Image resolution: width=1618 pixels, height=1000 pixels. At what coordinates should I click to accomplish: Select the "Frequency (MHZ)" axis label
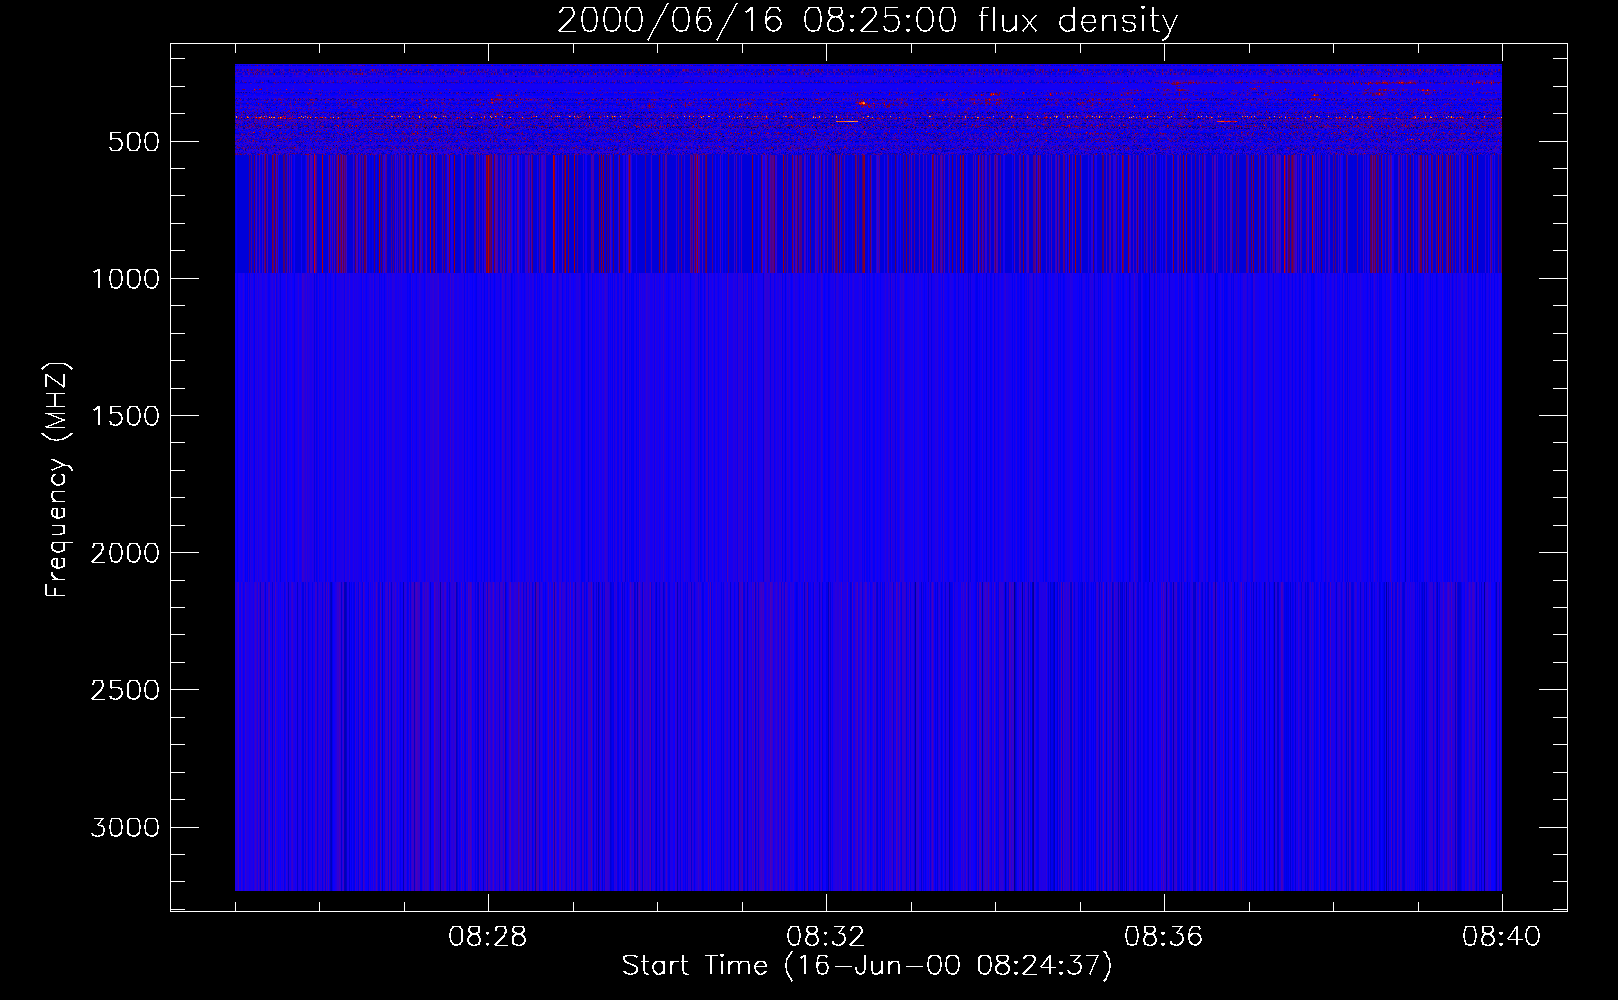coord(57,479)
